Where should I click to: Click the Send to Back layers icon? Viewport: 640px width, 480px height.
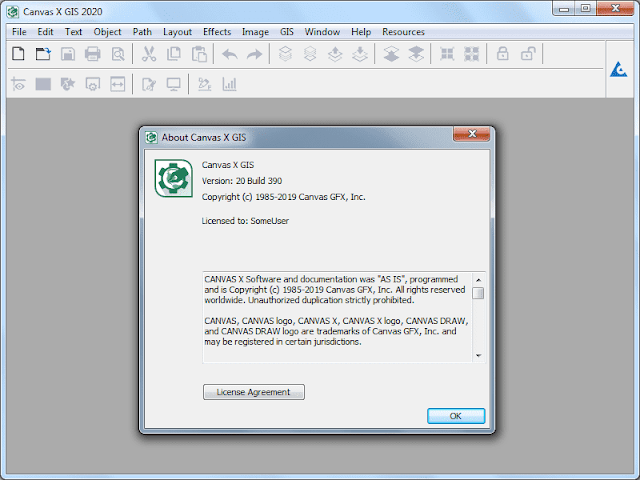coord(310,53)
